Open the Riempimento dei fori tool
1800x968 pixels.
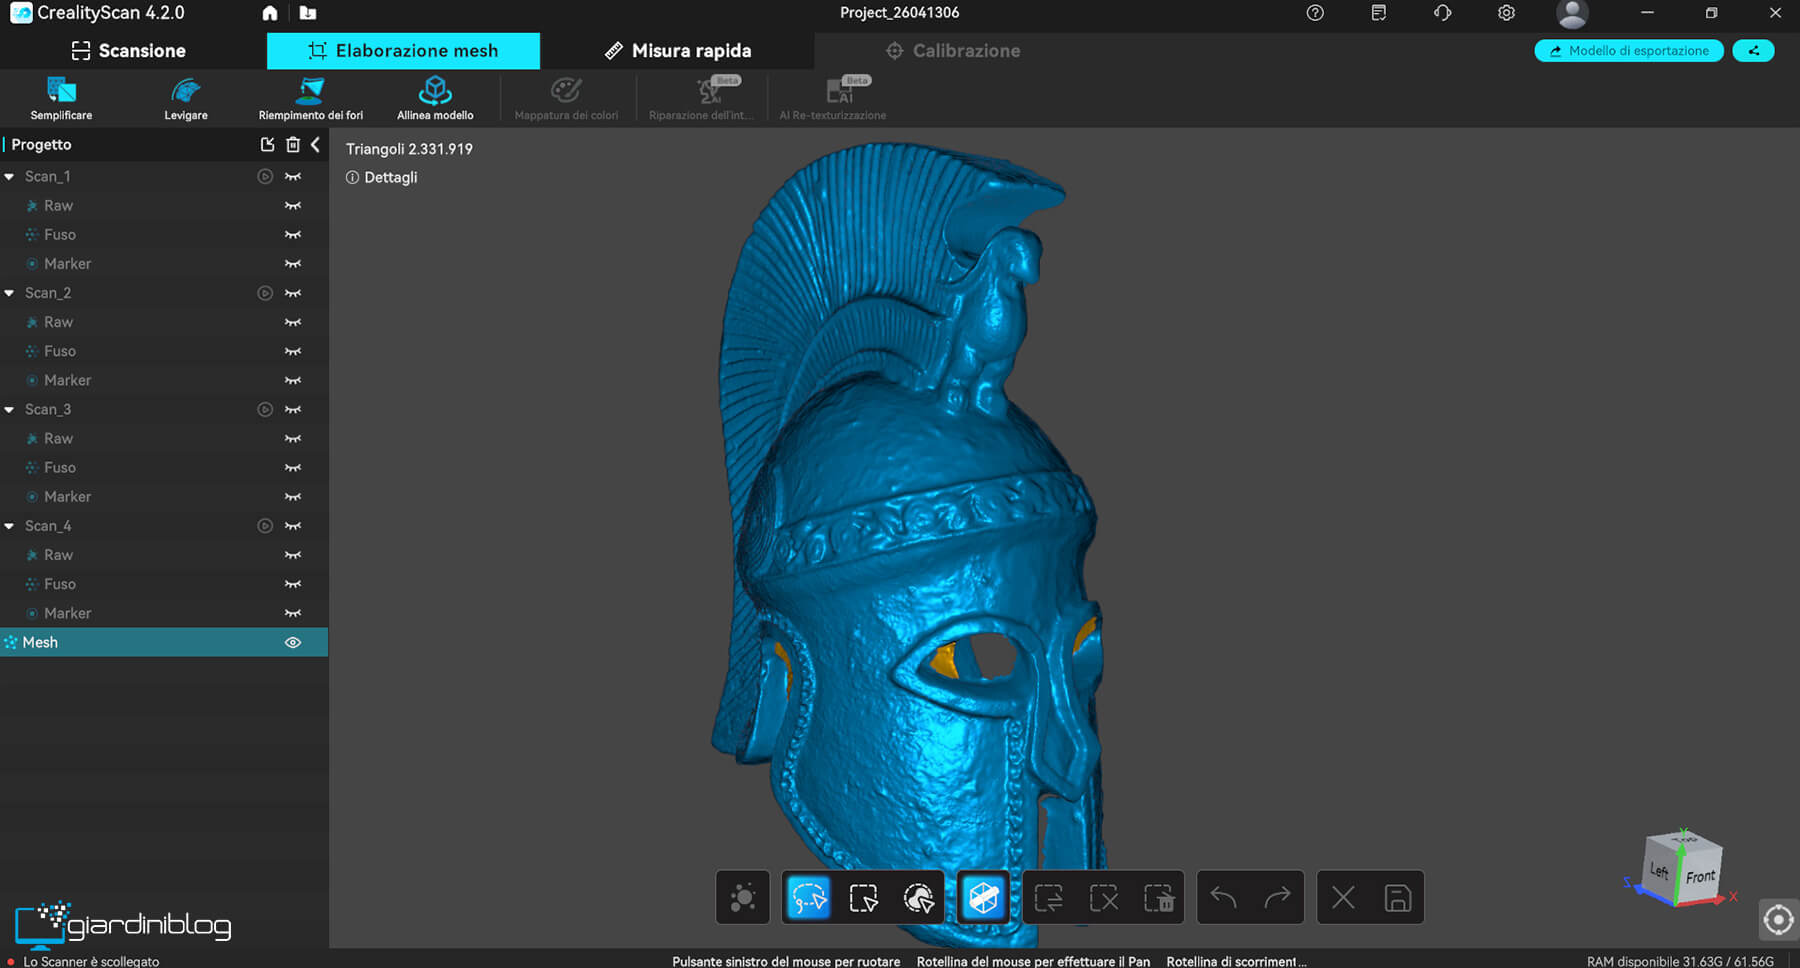tap(311, 98)
